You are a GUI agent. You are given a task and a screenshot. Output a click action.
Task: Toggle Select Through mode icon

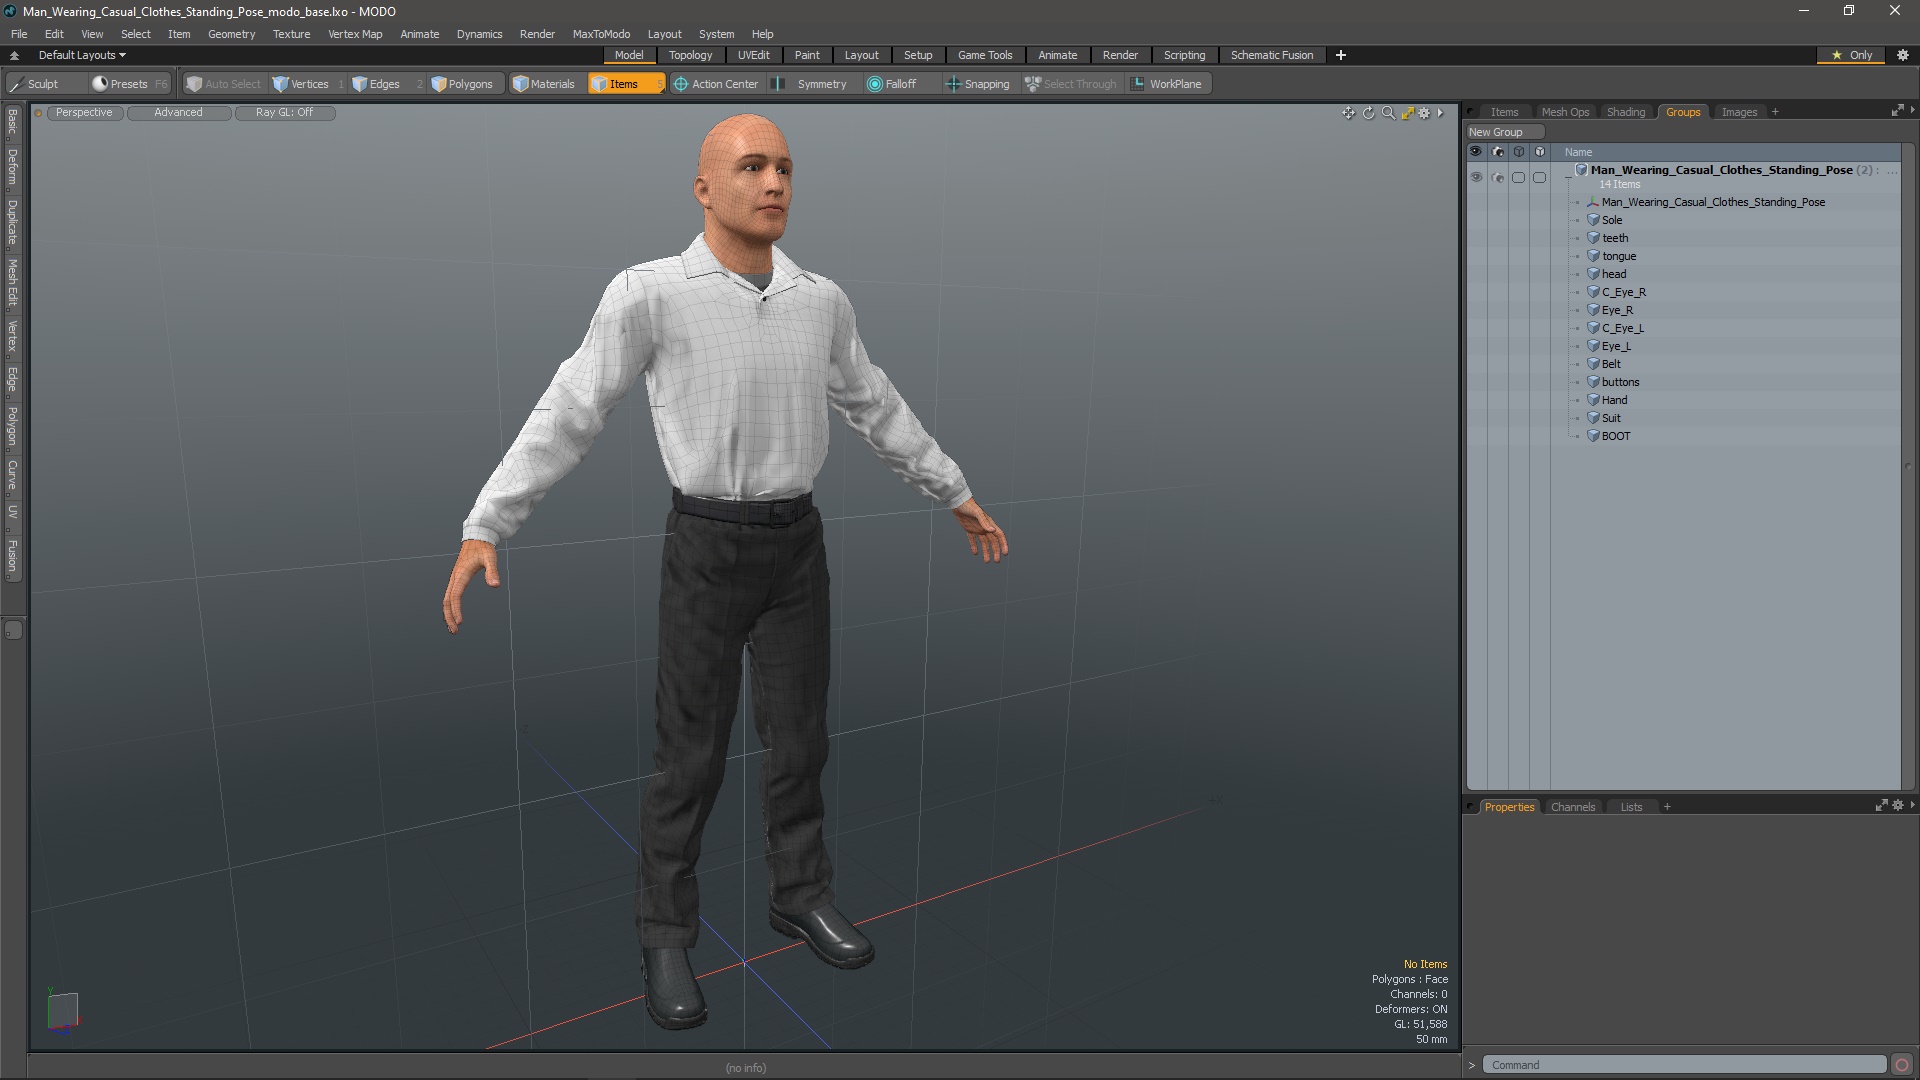[1033, 83]
